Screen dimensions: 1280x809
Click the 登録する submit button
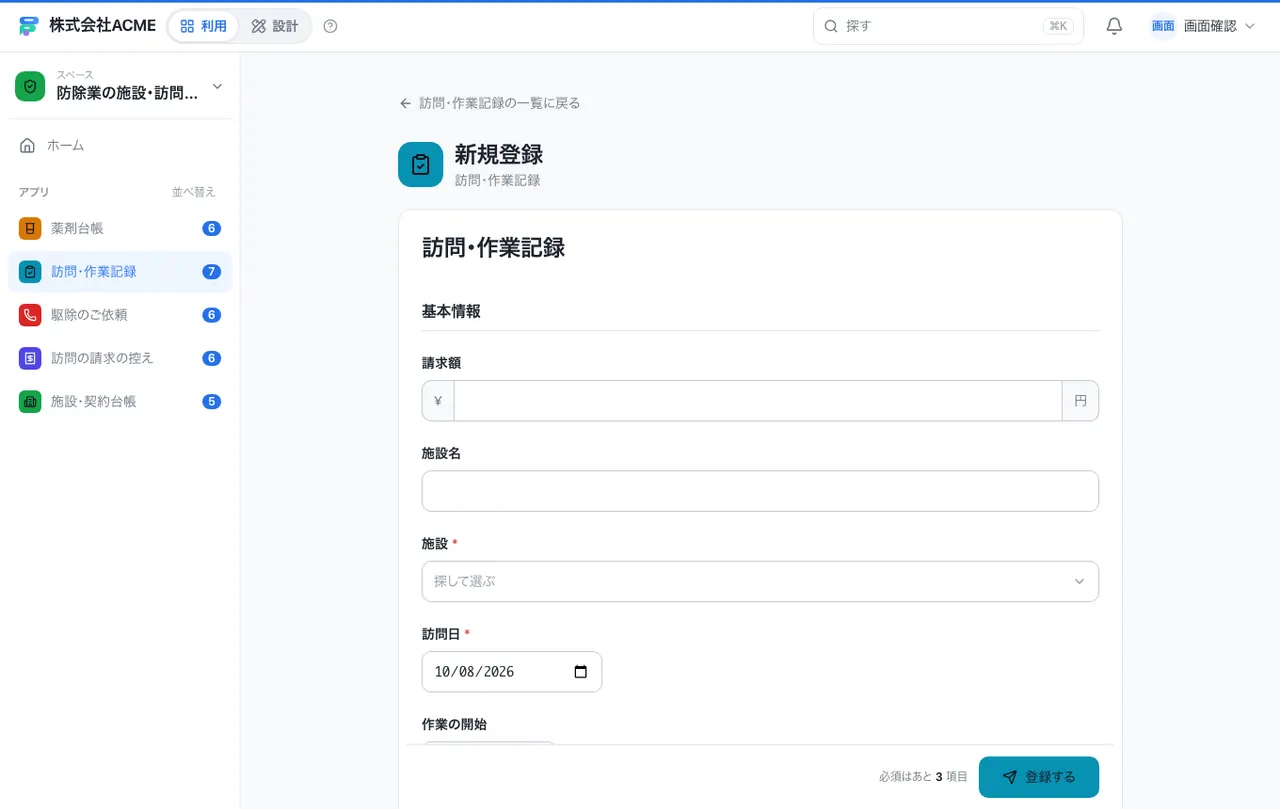(x=1038, y=777)
